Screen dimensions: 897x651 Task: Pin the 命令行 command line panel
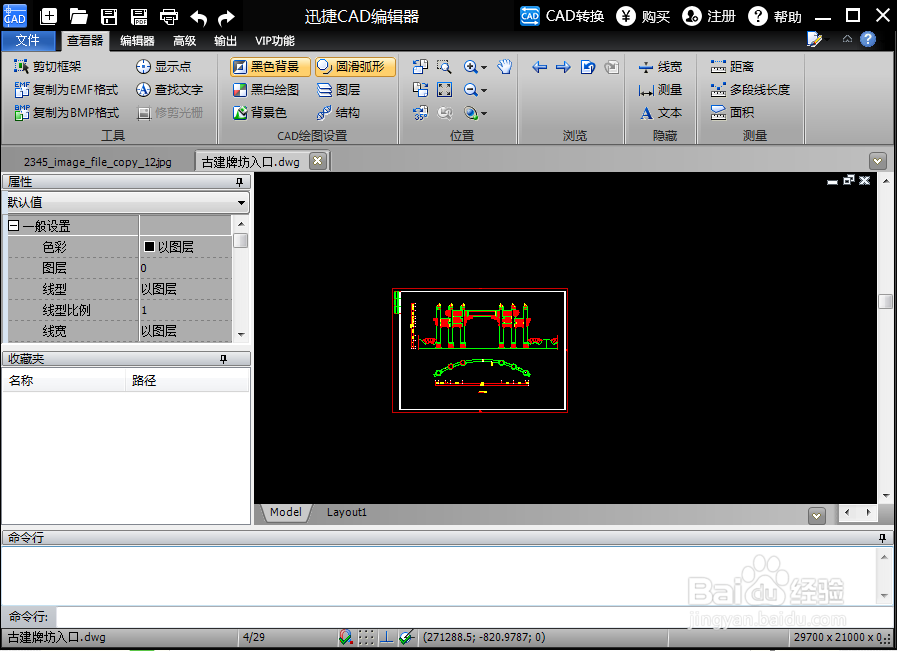pyautogui.click(x=882, y=538)
